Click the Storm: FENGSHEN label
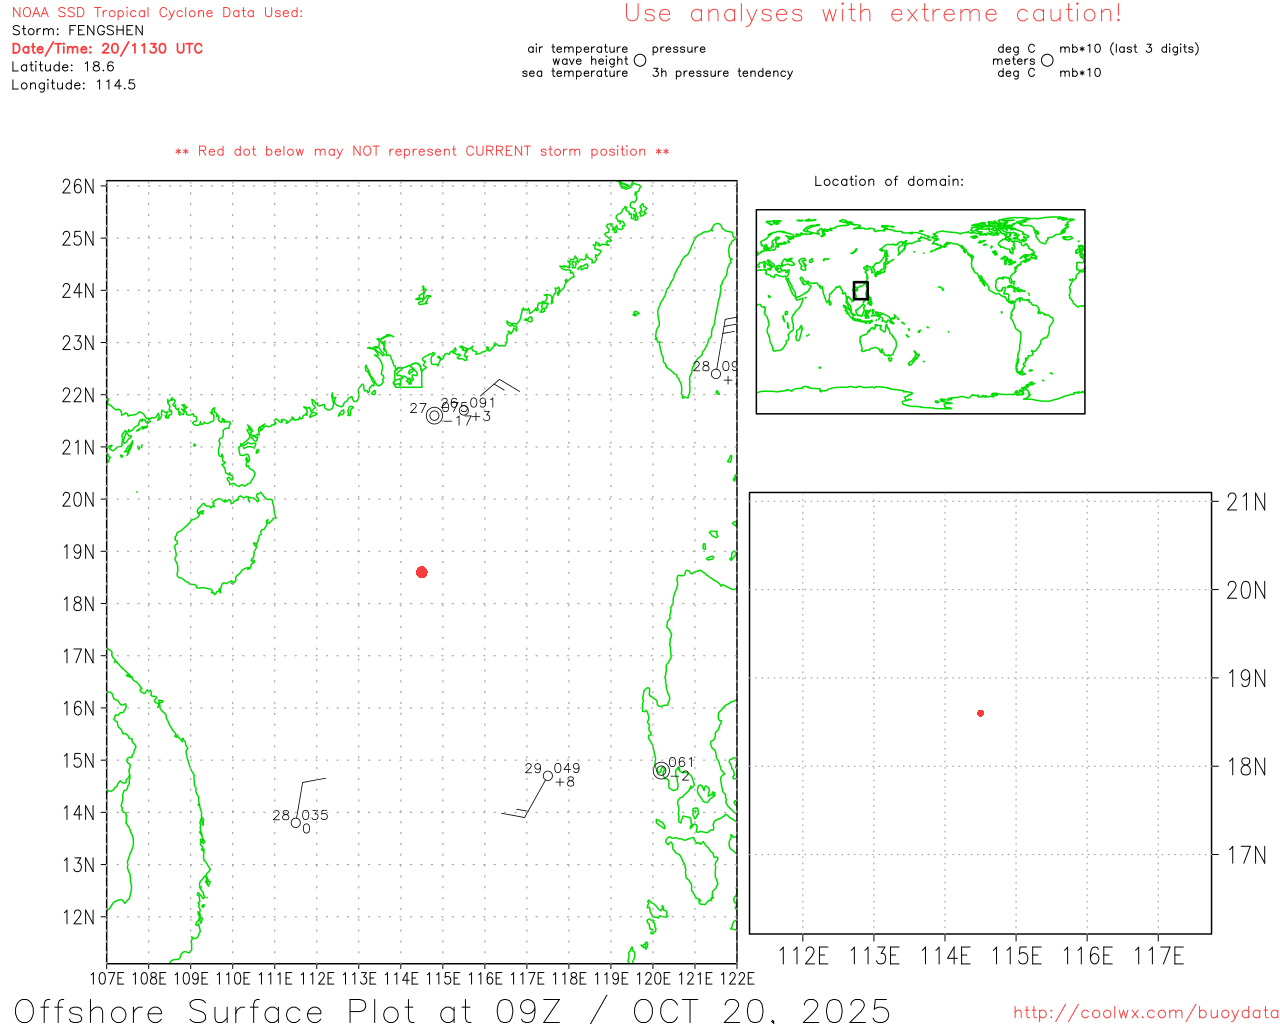This screenshot has height=1024, width=1280. [x=78, y=31]
